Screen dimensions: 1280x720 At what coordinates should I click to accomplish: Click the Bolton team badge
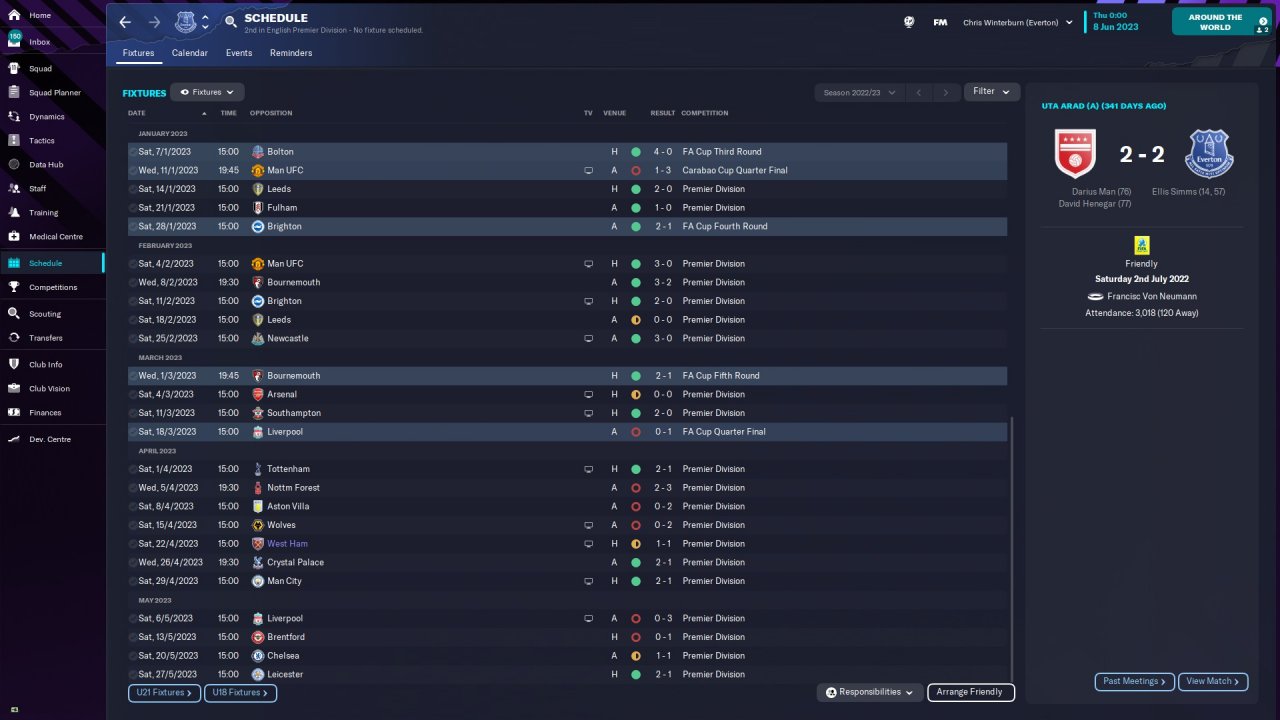click(x=258, y=152)
